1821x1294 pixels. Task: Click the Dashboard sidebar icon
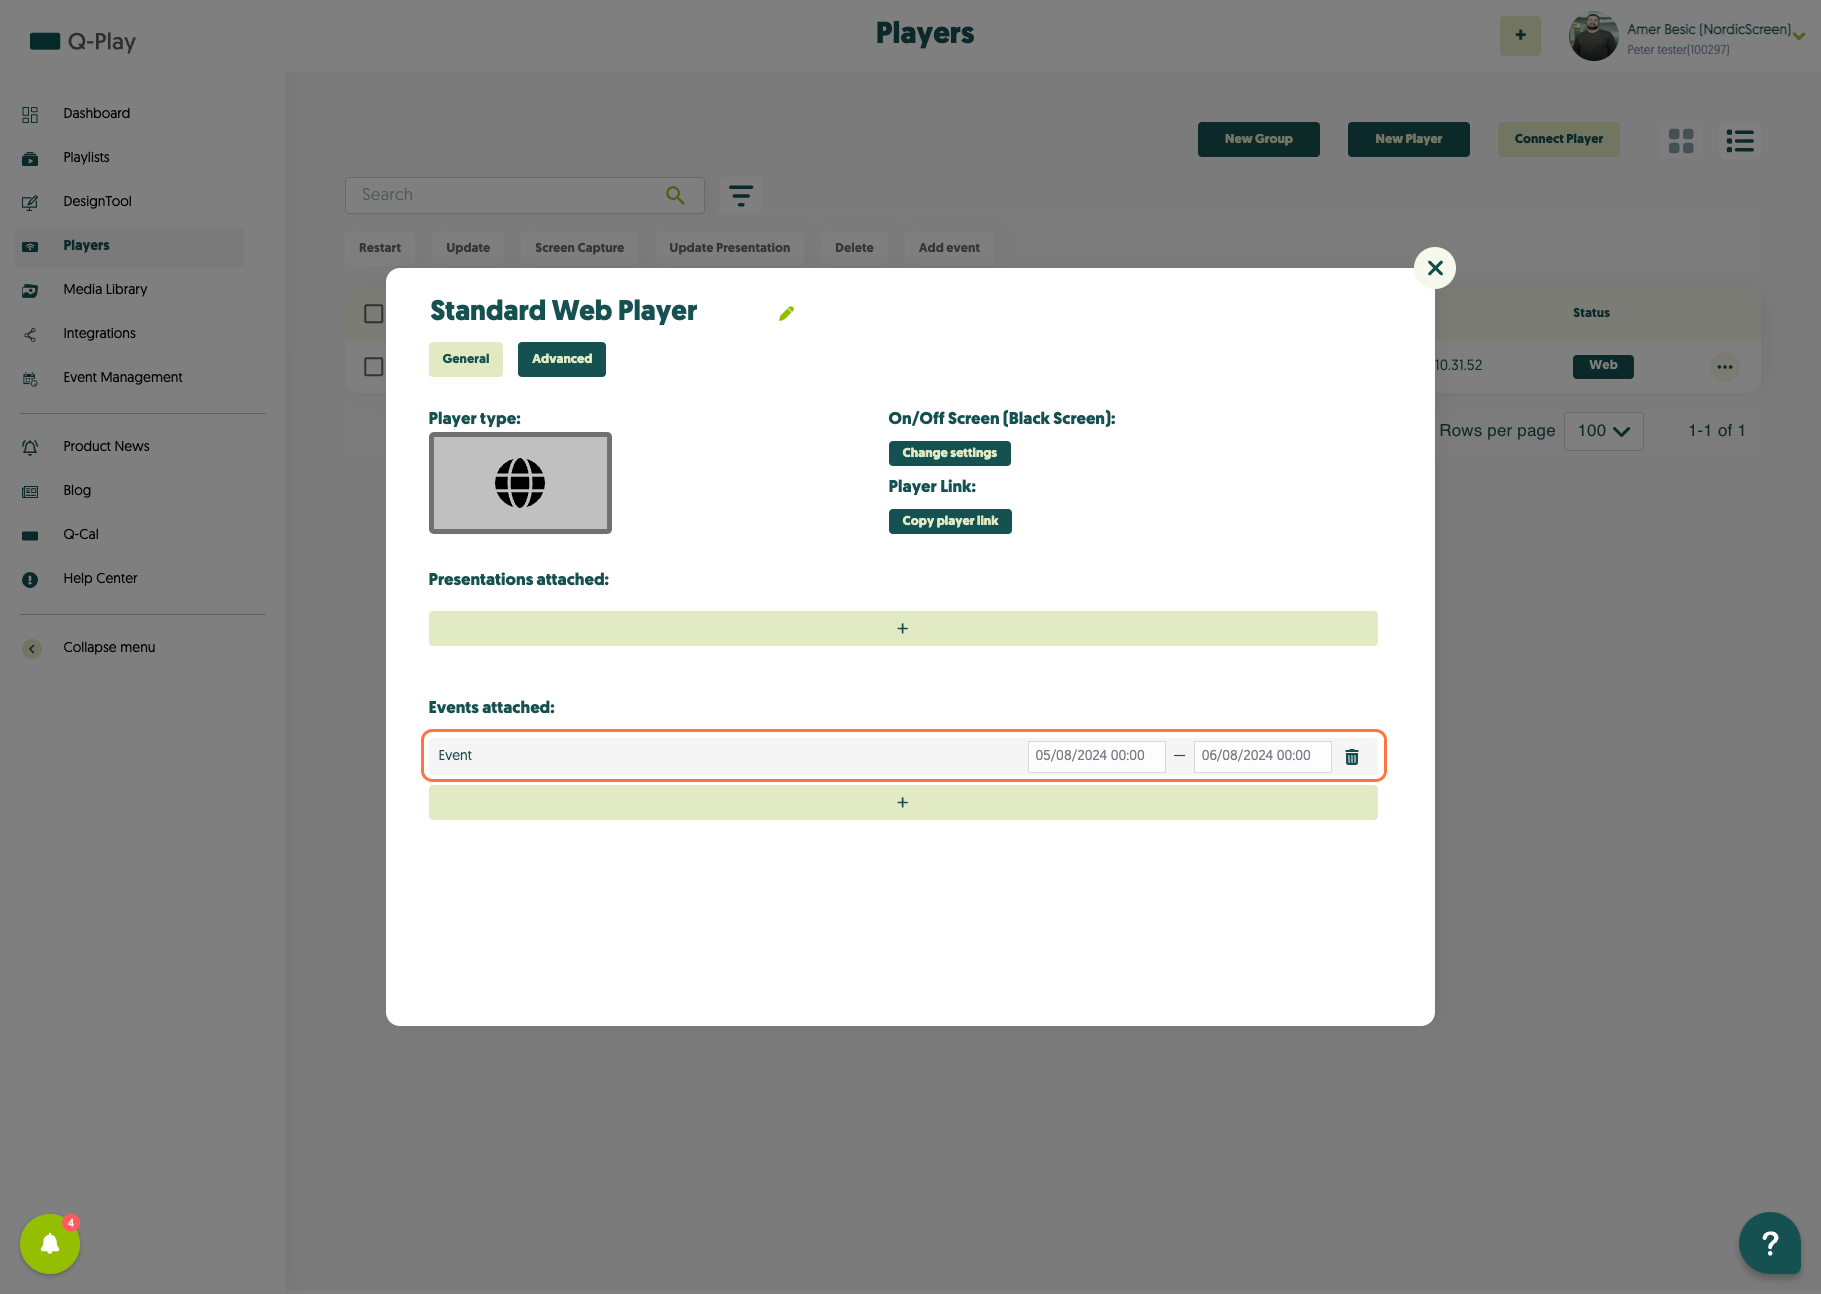click(x=30, y=114)
